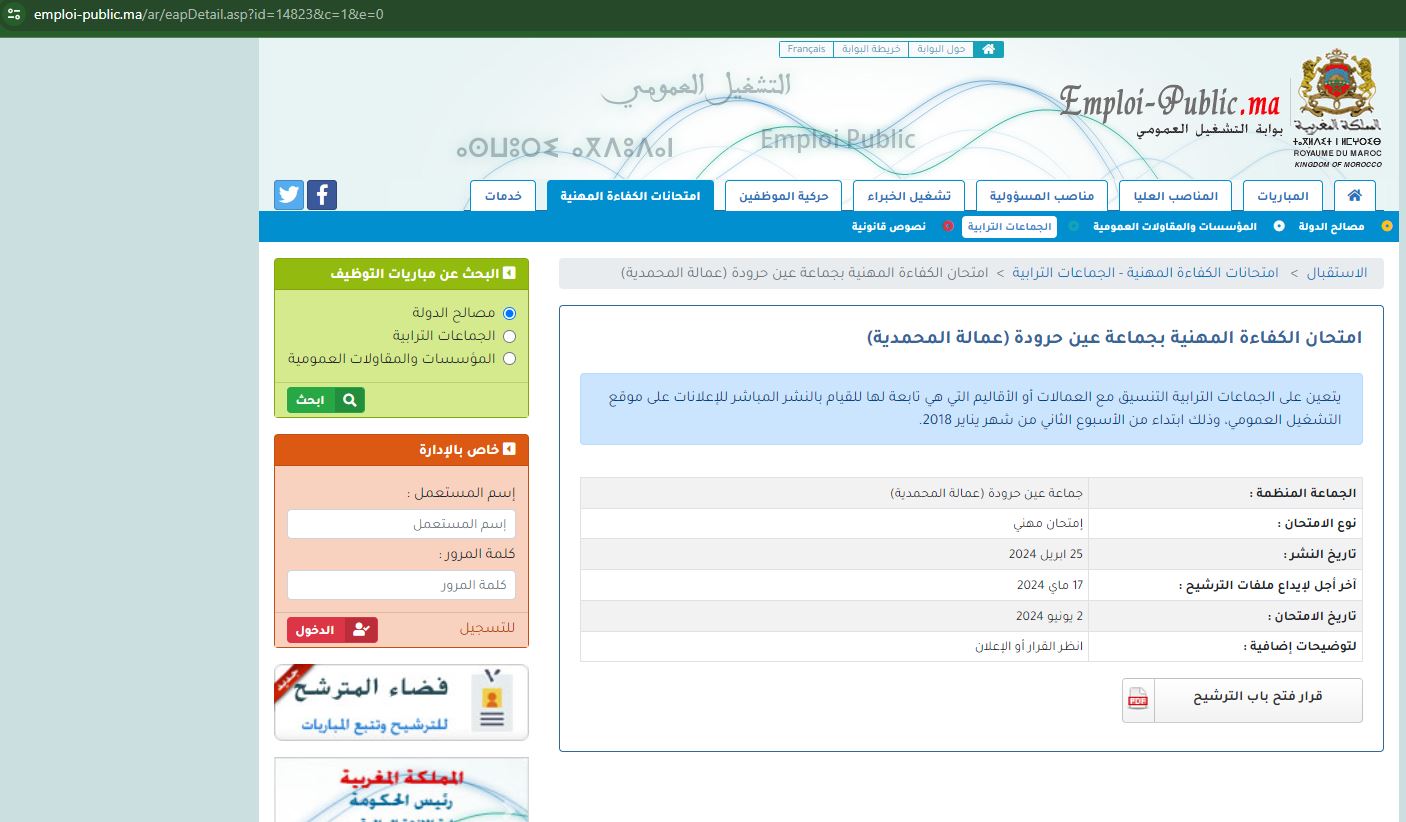Switch language via the Français link

pos(806,49)
